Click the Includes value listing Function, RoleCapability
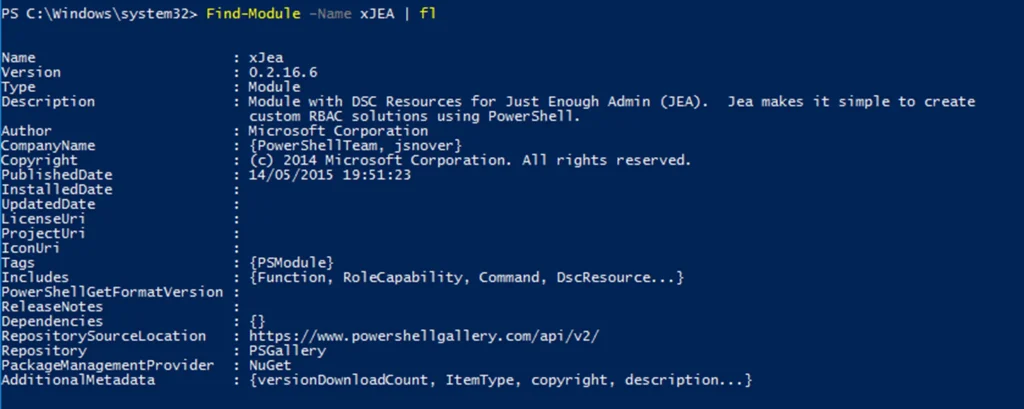Viewport: 1024px width, 409px height. (x=466, y=277)
